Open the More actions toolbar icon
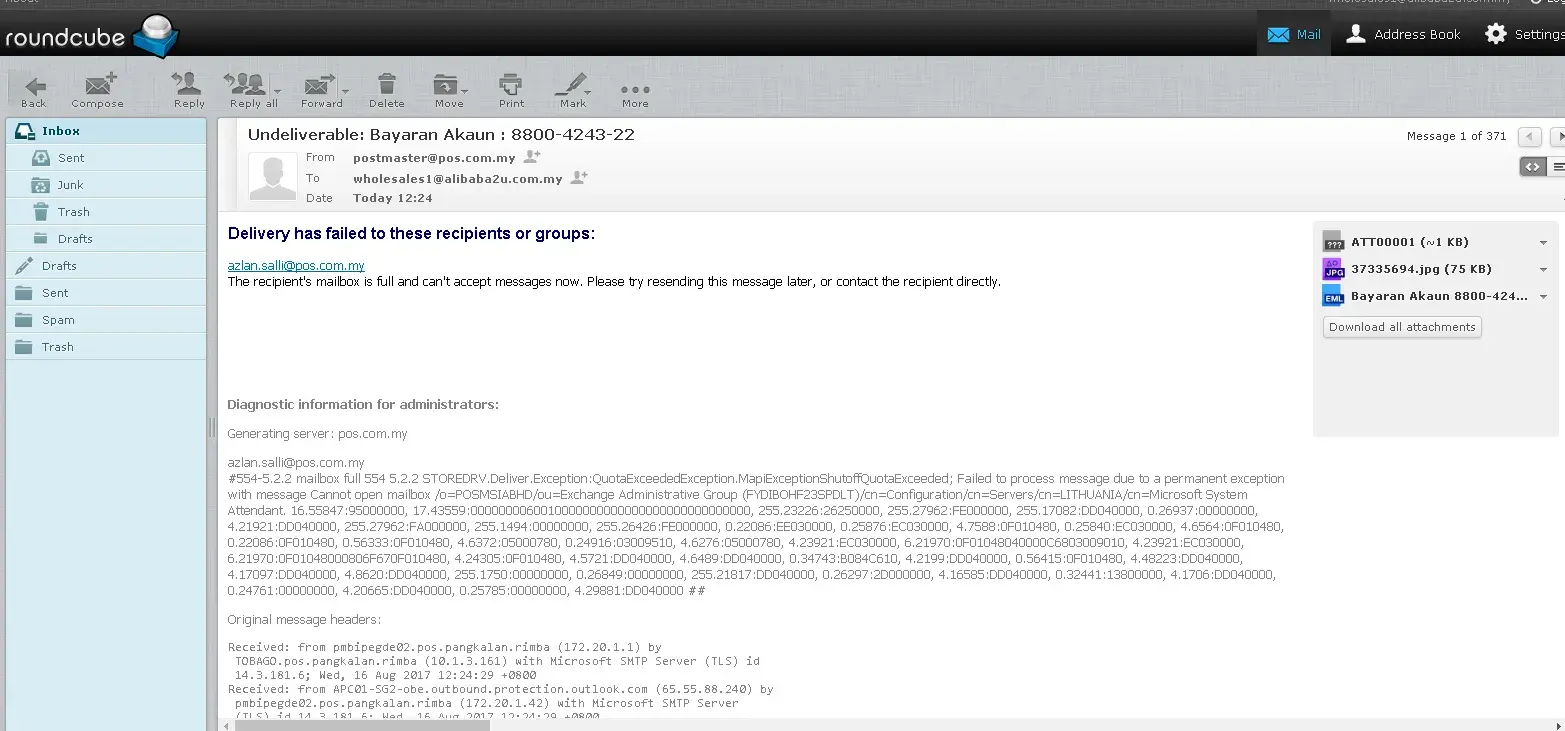Screen dimensions: 1565x731 (x=635, y=87)
